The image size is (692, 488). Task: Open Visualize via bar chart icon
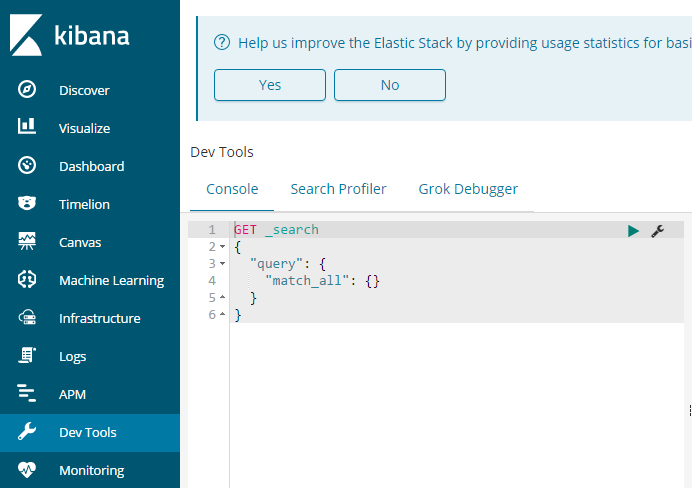28,128
